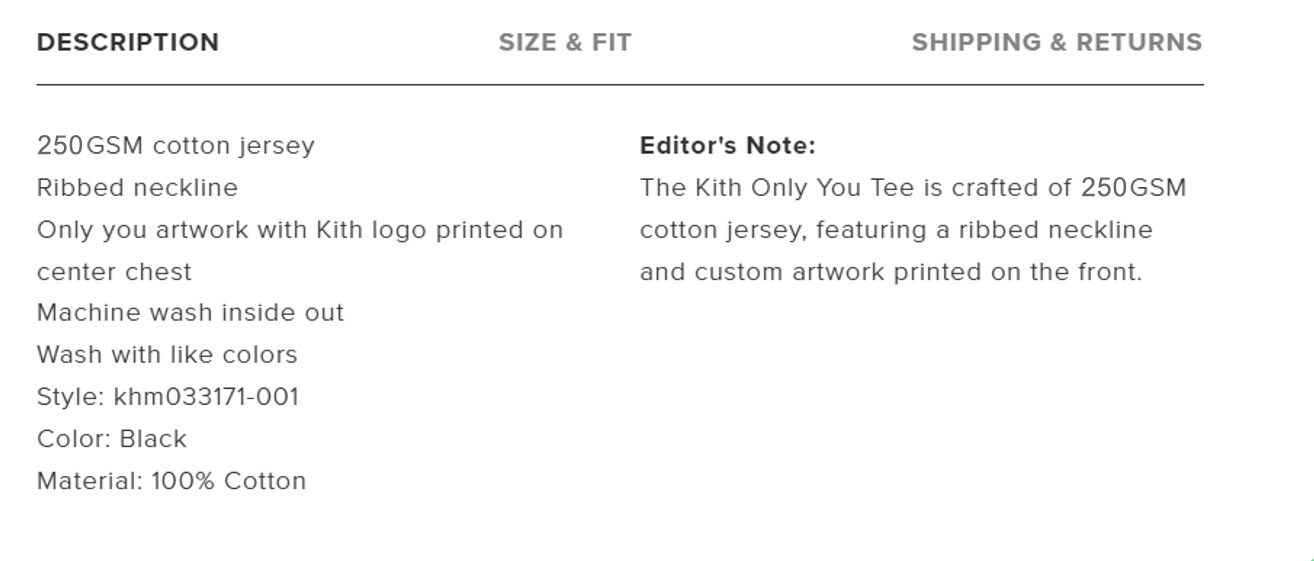
Task: Click the "Material: 100% Cotton" line
Action: pyautogui.click(x=171, y=481)
